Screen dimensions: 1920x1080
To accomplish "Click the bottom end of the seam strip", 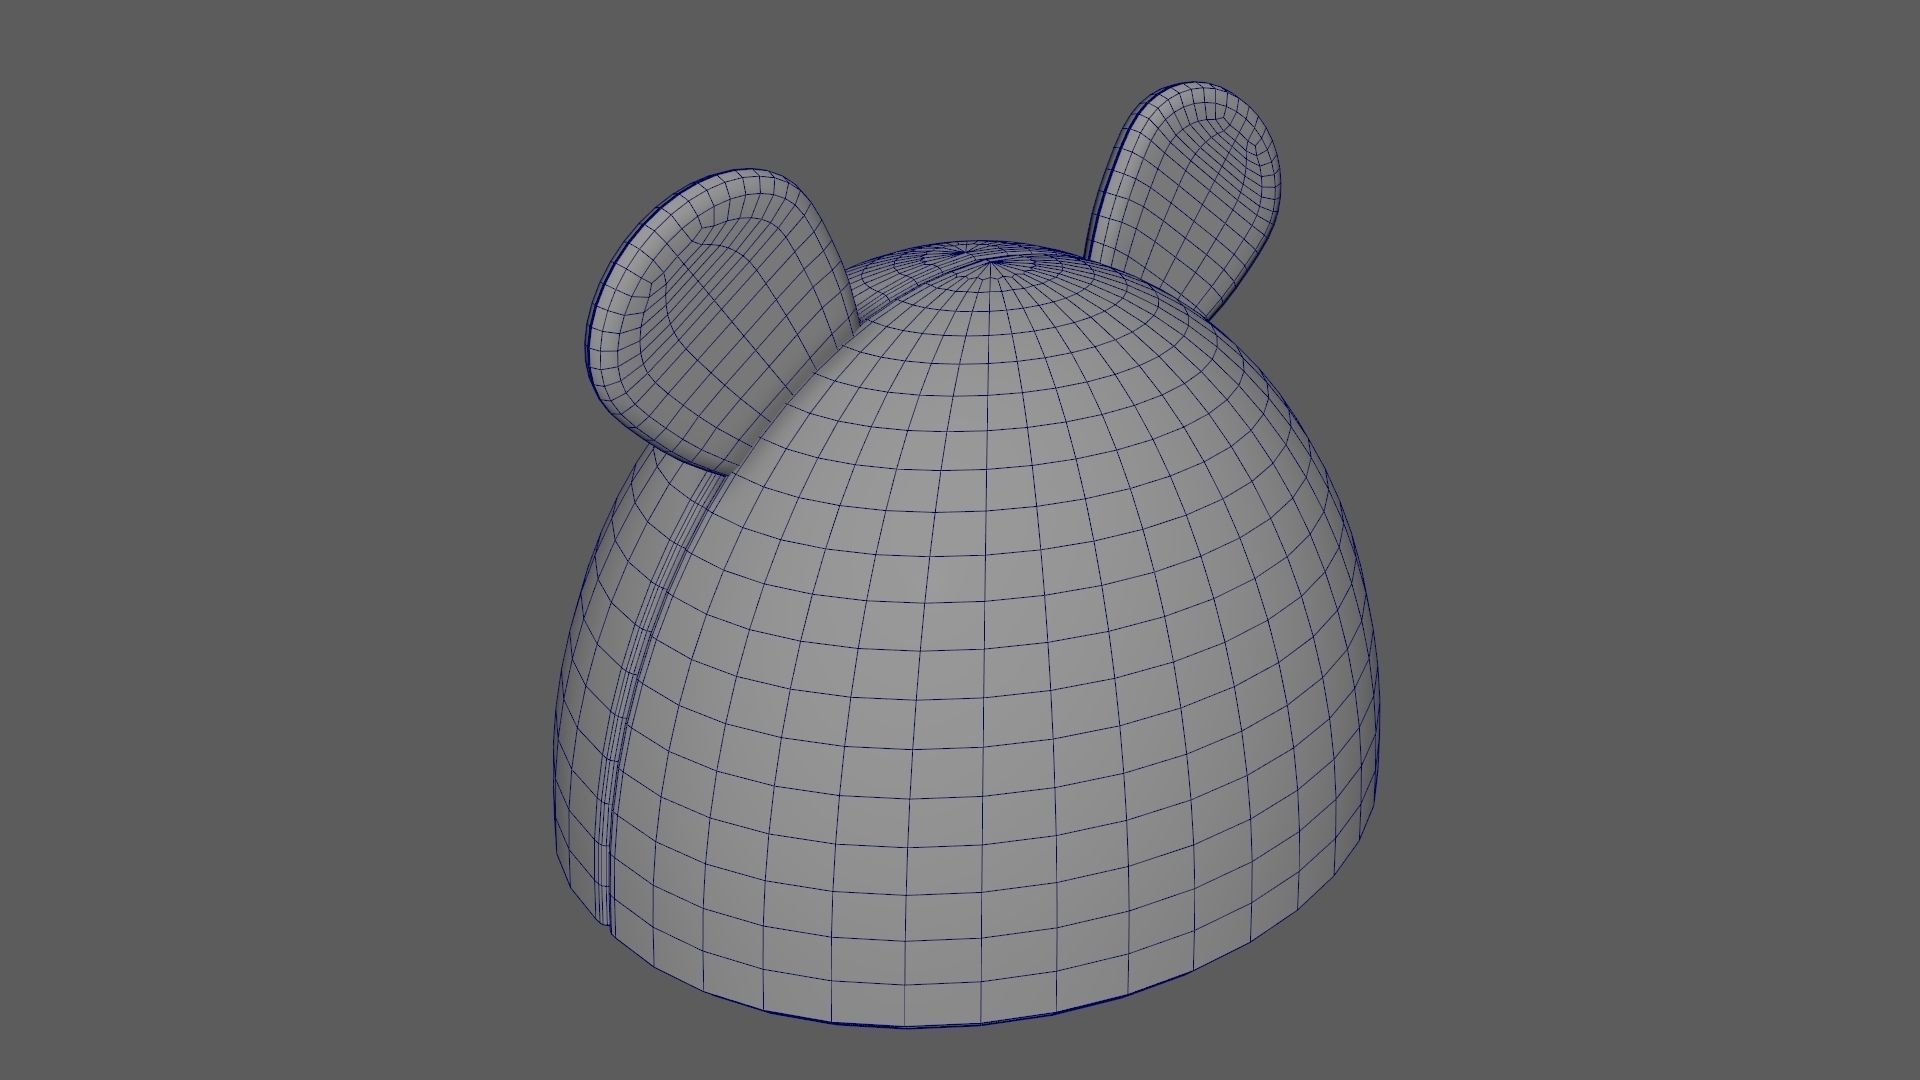I will pyautogui.click(x=608, y=922).
